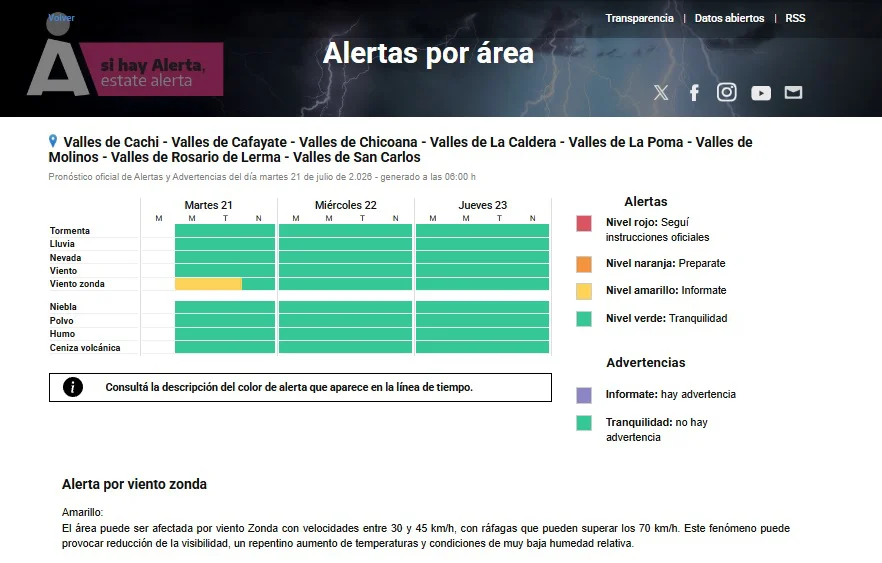Click the green Lluvia bar under Martes 21
Viewport: 882px width, 563px height.
(225, 244)
